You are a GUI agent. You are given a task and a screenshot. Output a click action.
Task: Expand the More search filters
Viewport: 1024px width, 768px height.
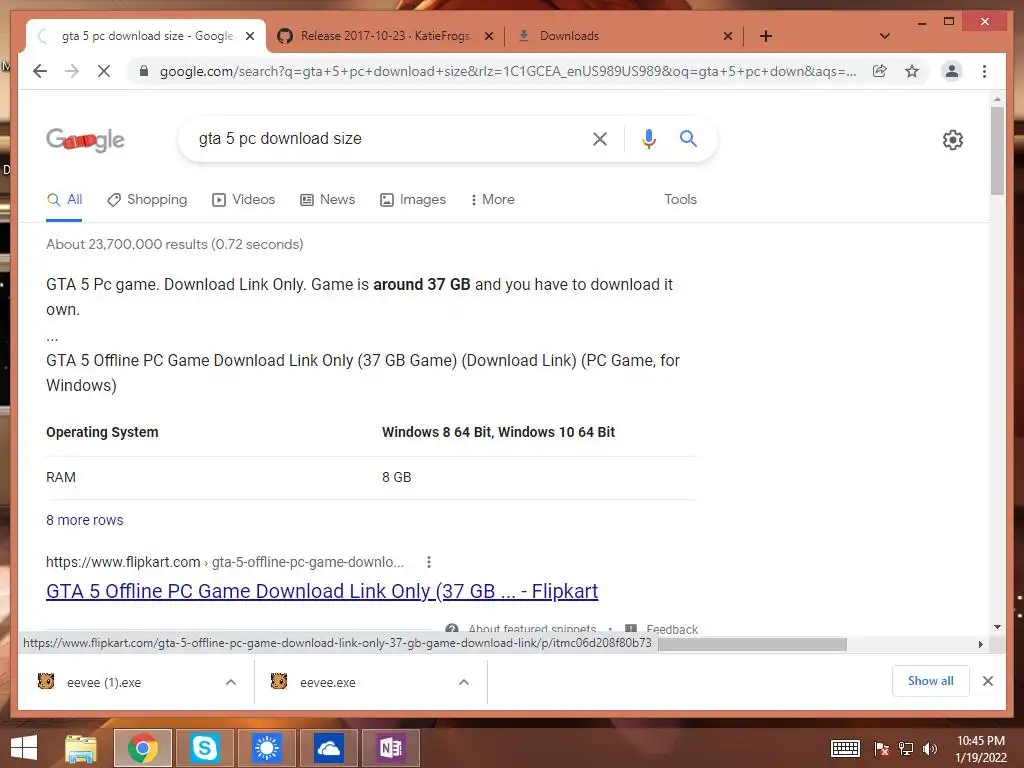492,200
